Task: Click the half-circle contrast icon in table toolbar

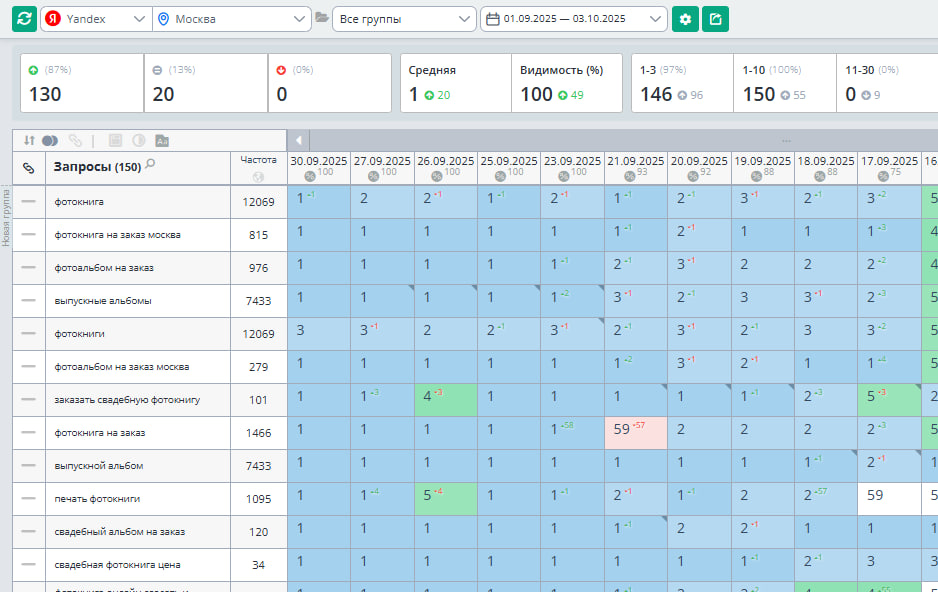Action: (139, 141)
